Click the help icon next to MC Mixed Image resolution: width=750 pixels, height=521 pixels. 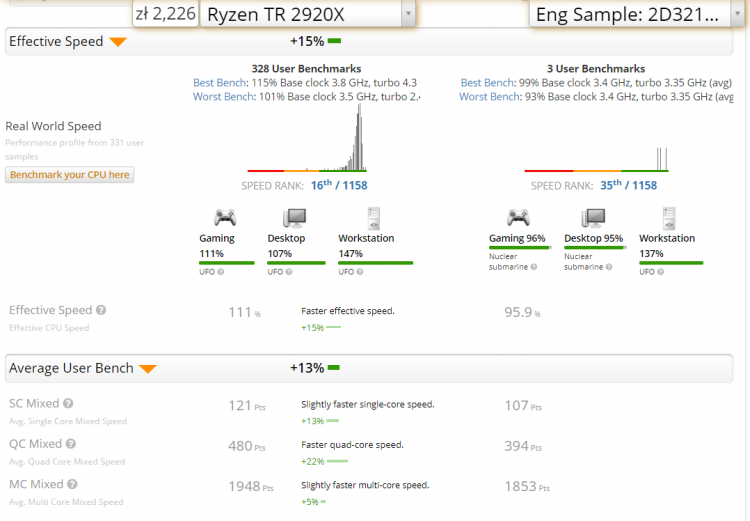(71, 485)
